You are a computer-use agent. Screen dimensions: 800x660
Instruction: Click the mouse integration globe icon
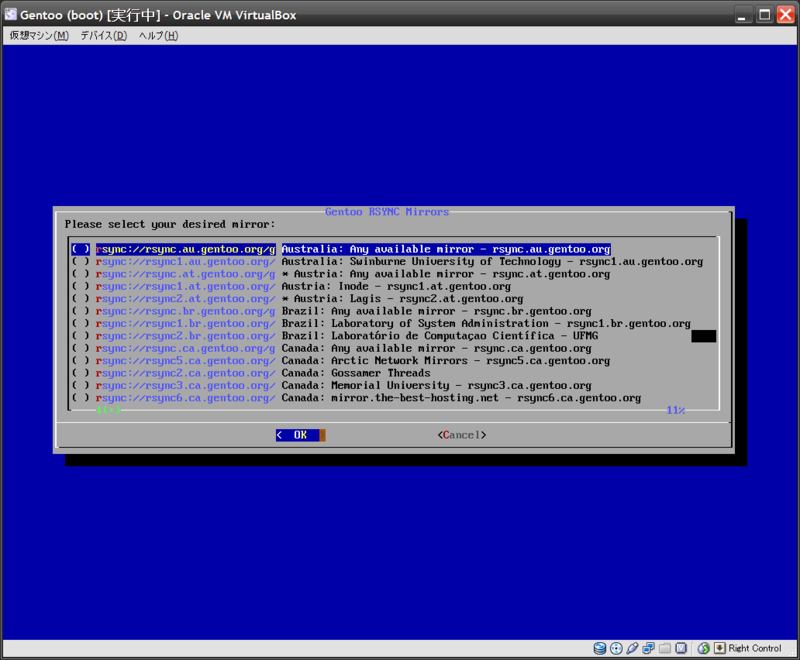(x=704, y=648)
